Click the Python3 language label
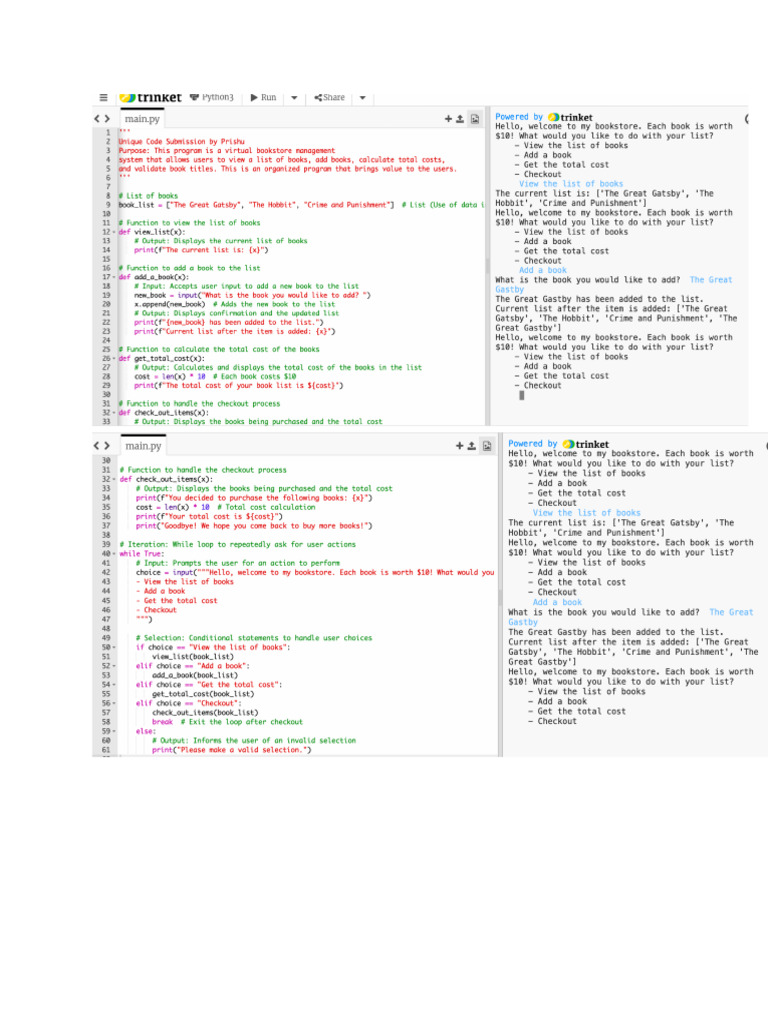 (212, 97)
